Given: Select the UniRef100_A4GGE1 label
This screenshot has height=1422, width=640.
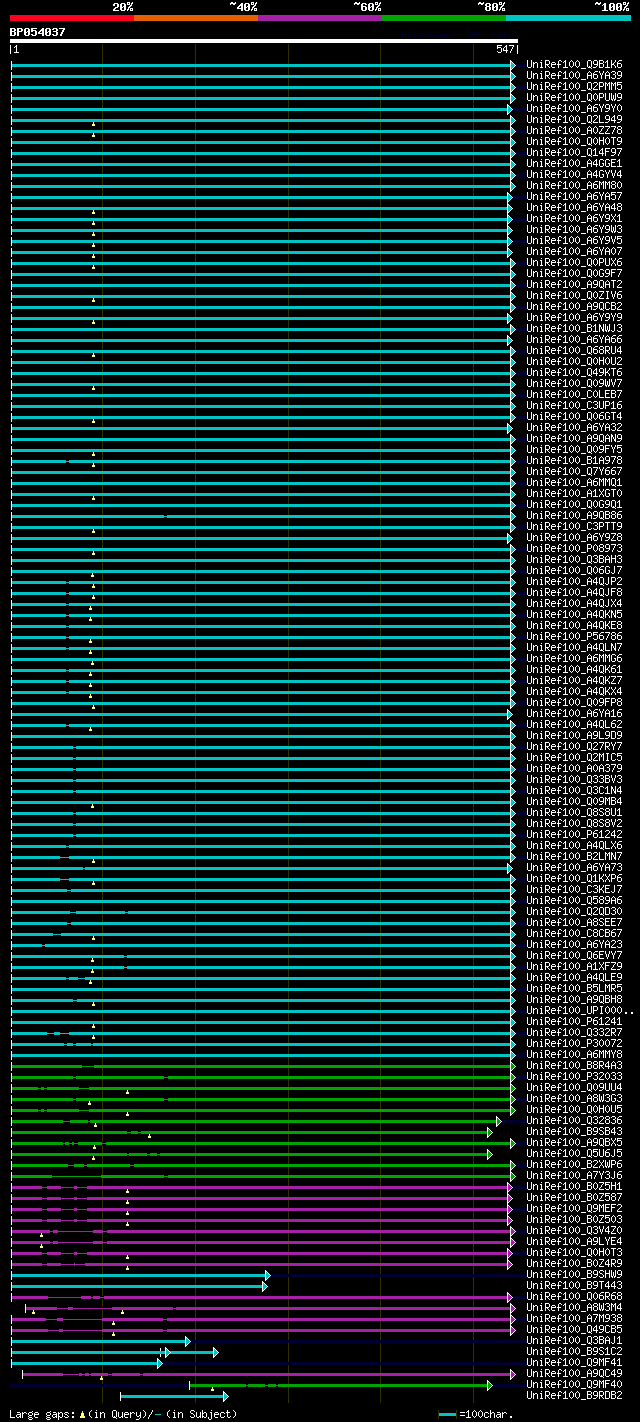Looking at the screenshot, I should click(x=574, y=163).
